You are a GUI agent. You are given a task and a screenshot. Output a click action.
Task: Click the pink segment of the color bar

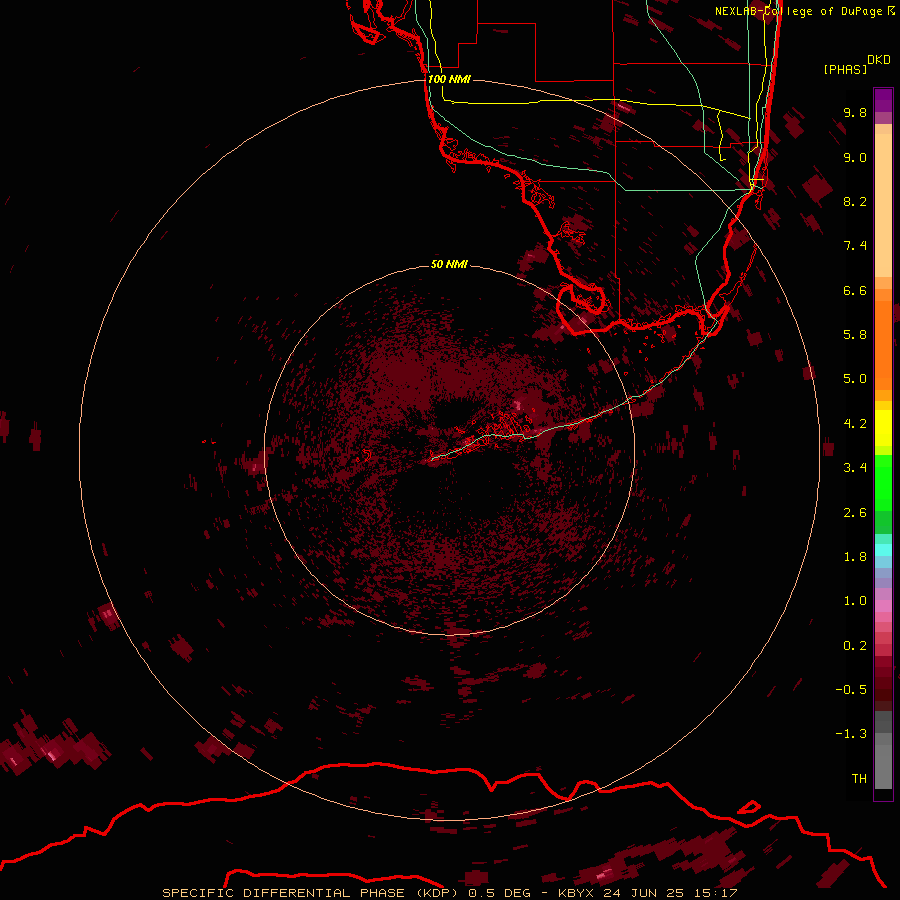point(883,606)
